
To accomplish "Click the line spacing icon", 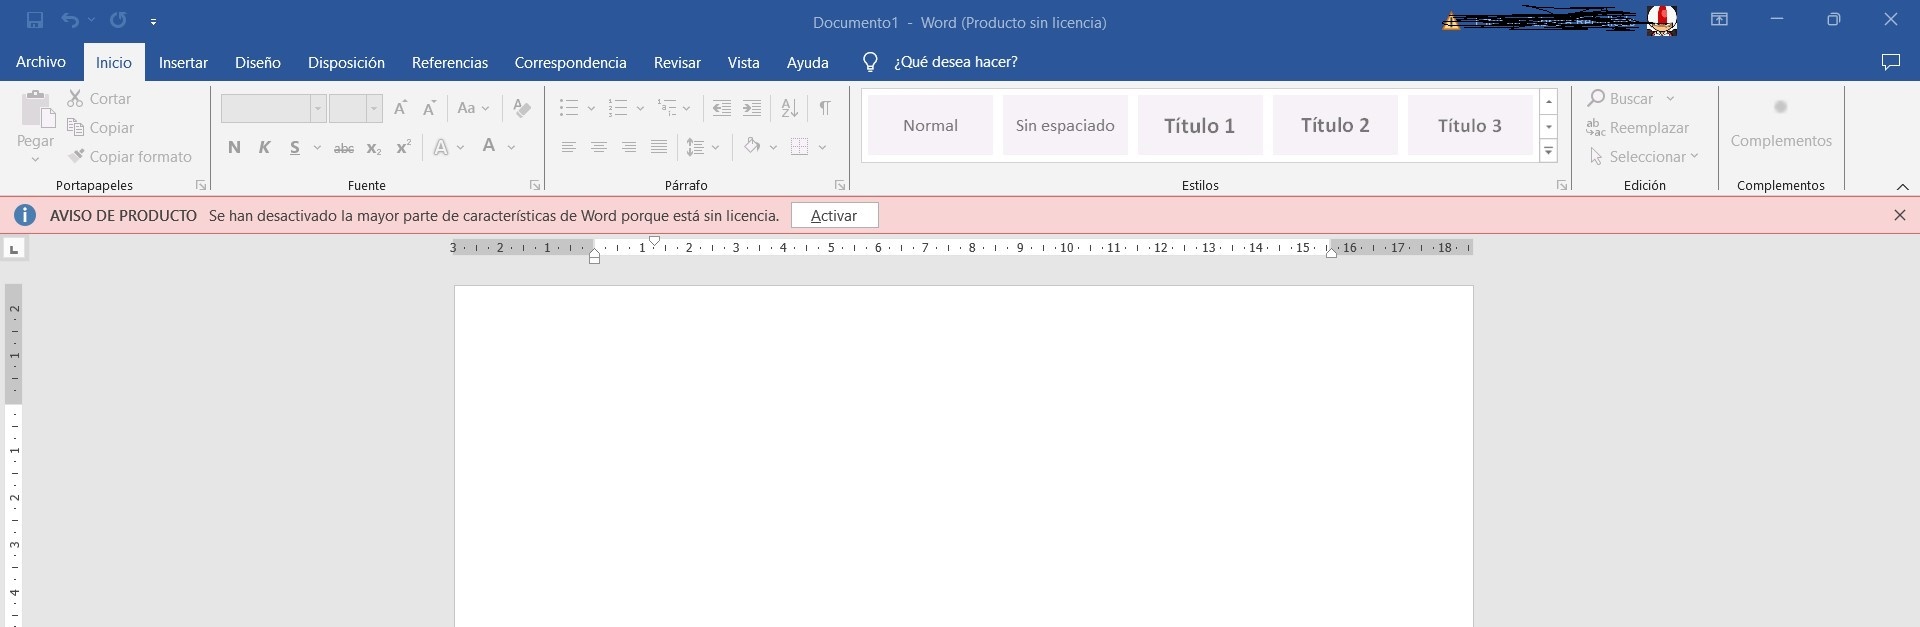I will click(x=696, y=147).
